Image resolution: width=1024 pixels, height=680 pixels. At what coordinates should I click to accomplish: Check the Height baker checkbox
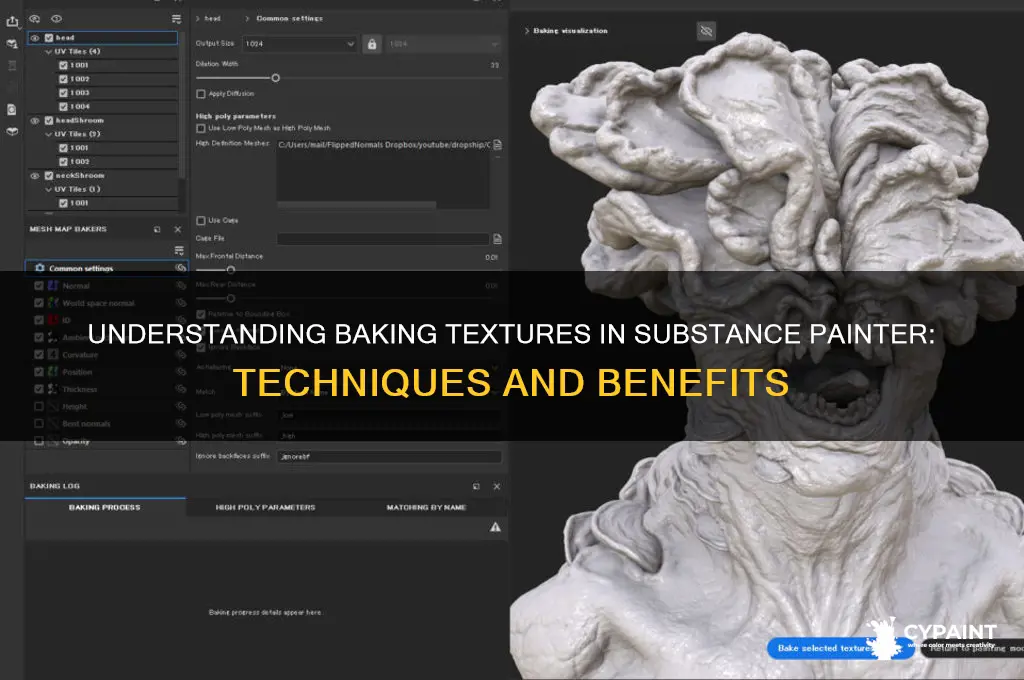click(x=39, y=406)
